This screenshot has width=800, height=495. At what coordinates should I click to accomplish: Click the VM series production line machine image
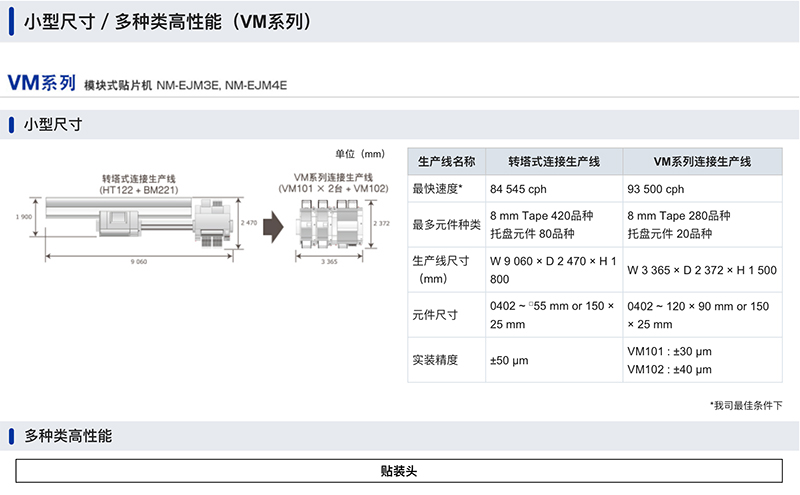tap(328, 224)
